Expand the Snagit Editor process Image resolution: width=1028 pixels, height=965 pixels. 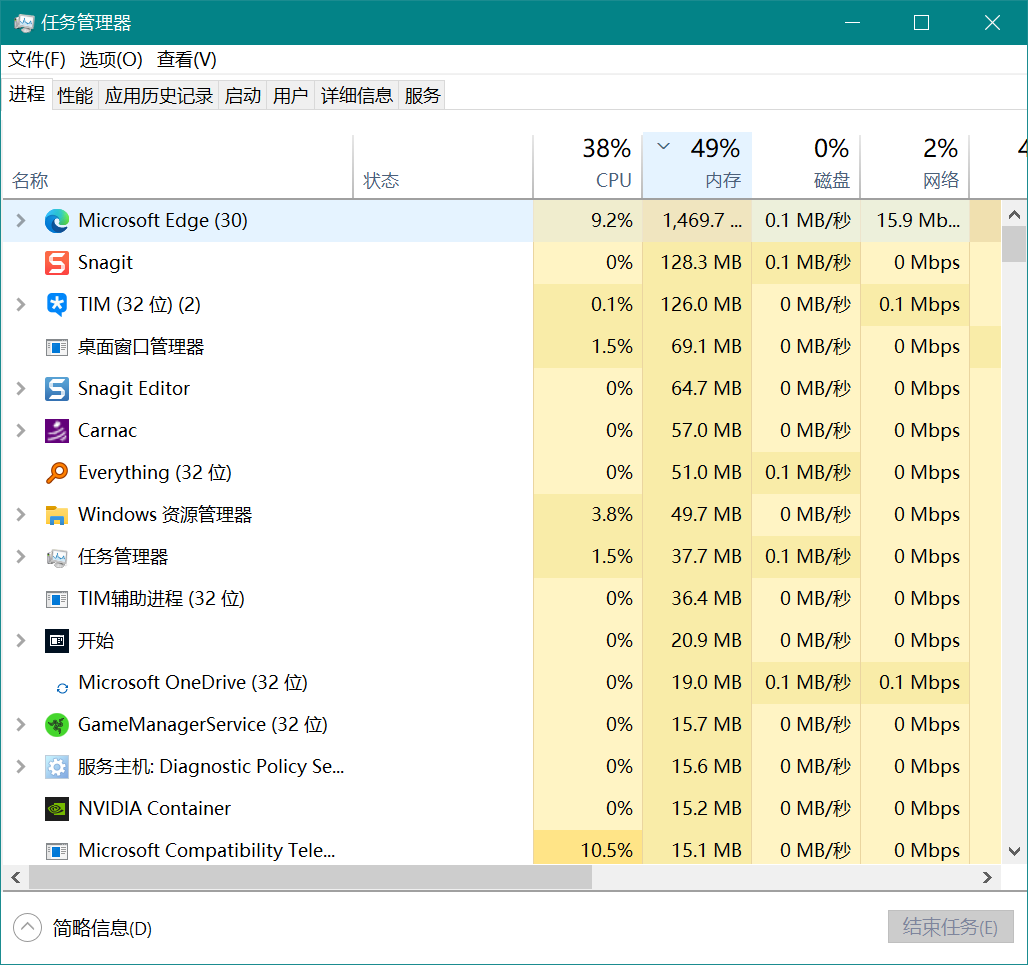(21, 389)
